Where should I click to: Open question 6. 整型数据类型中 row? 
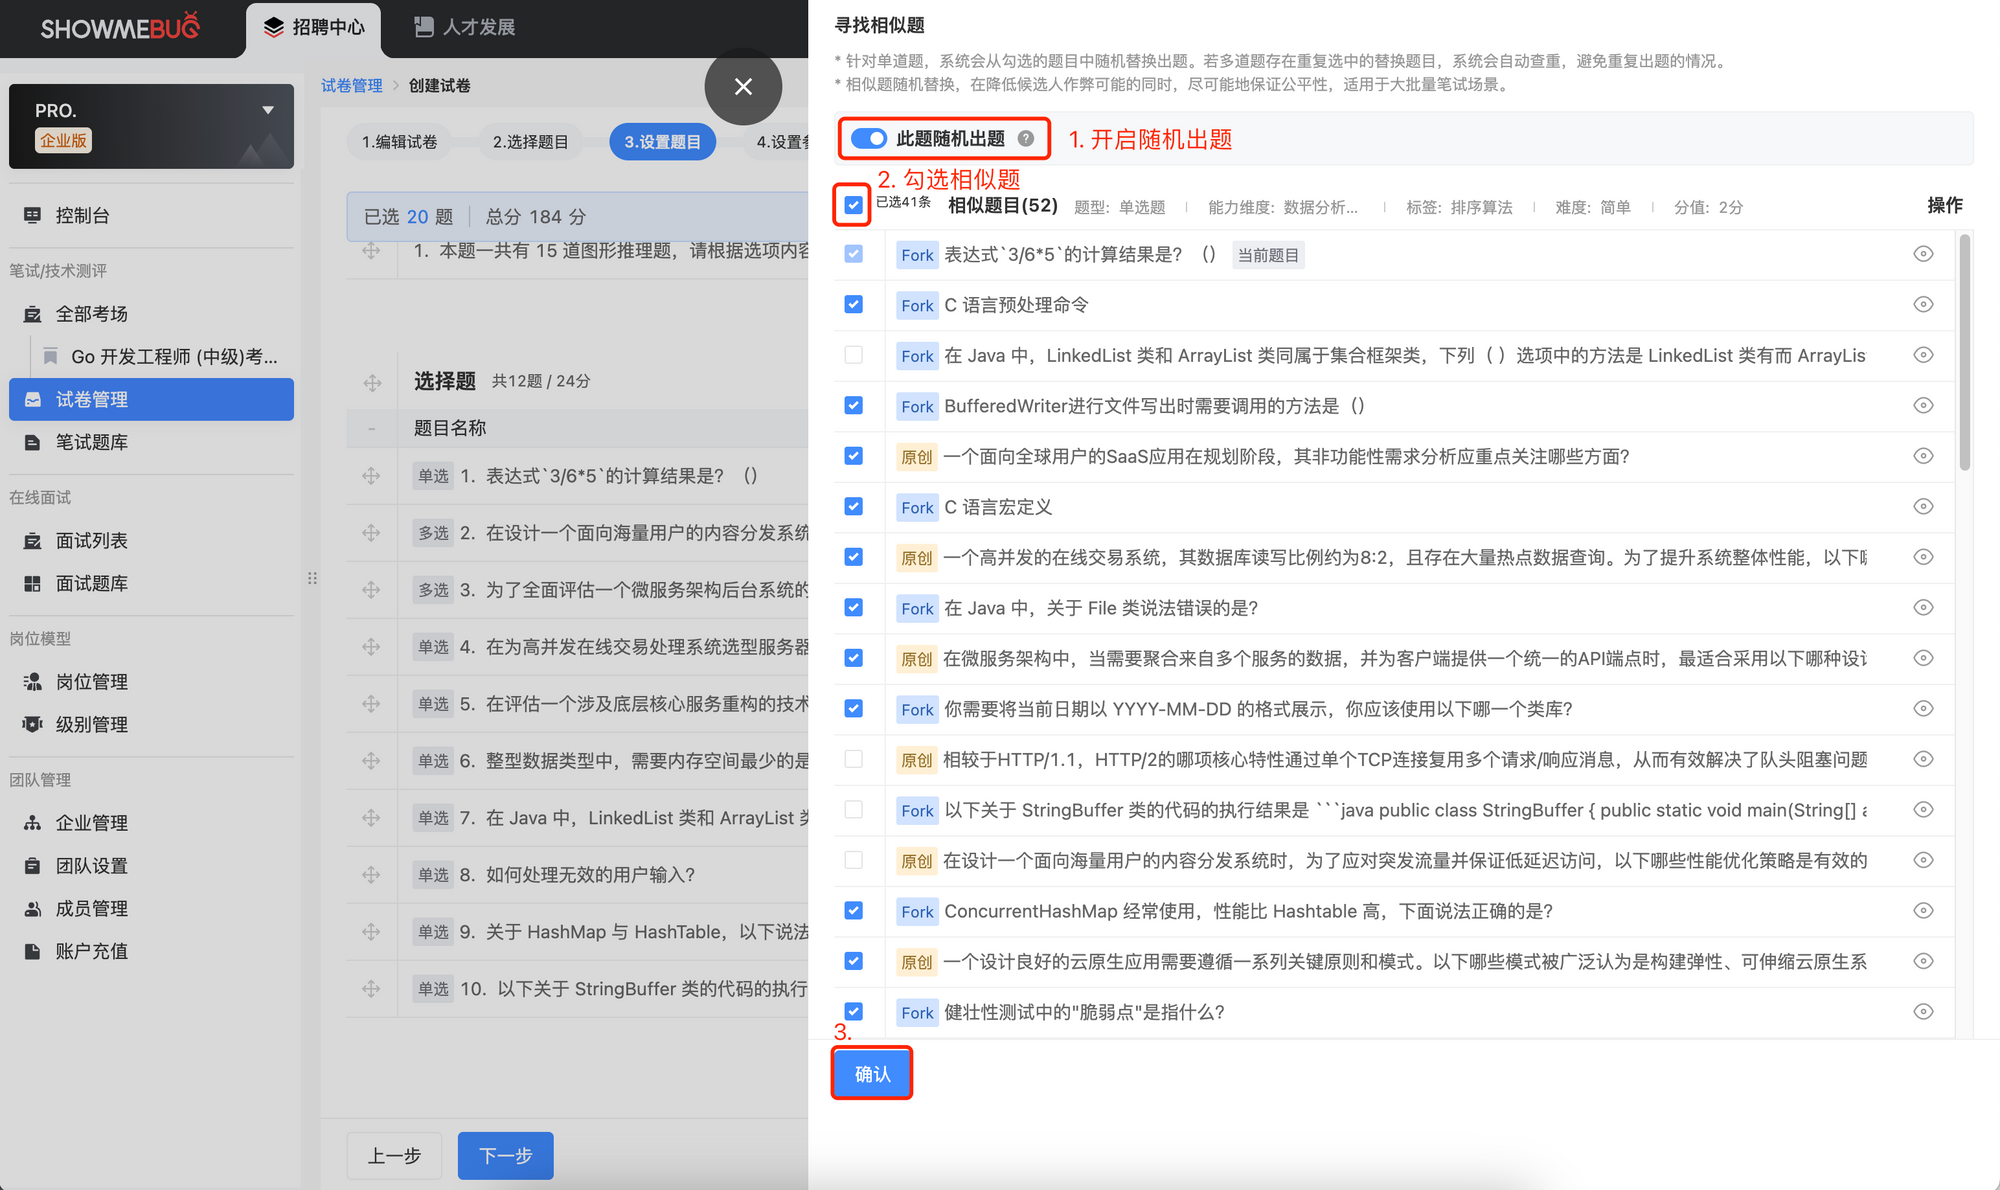[x=634, y=761]
